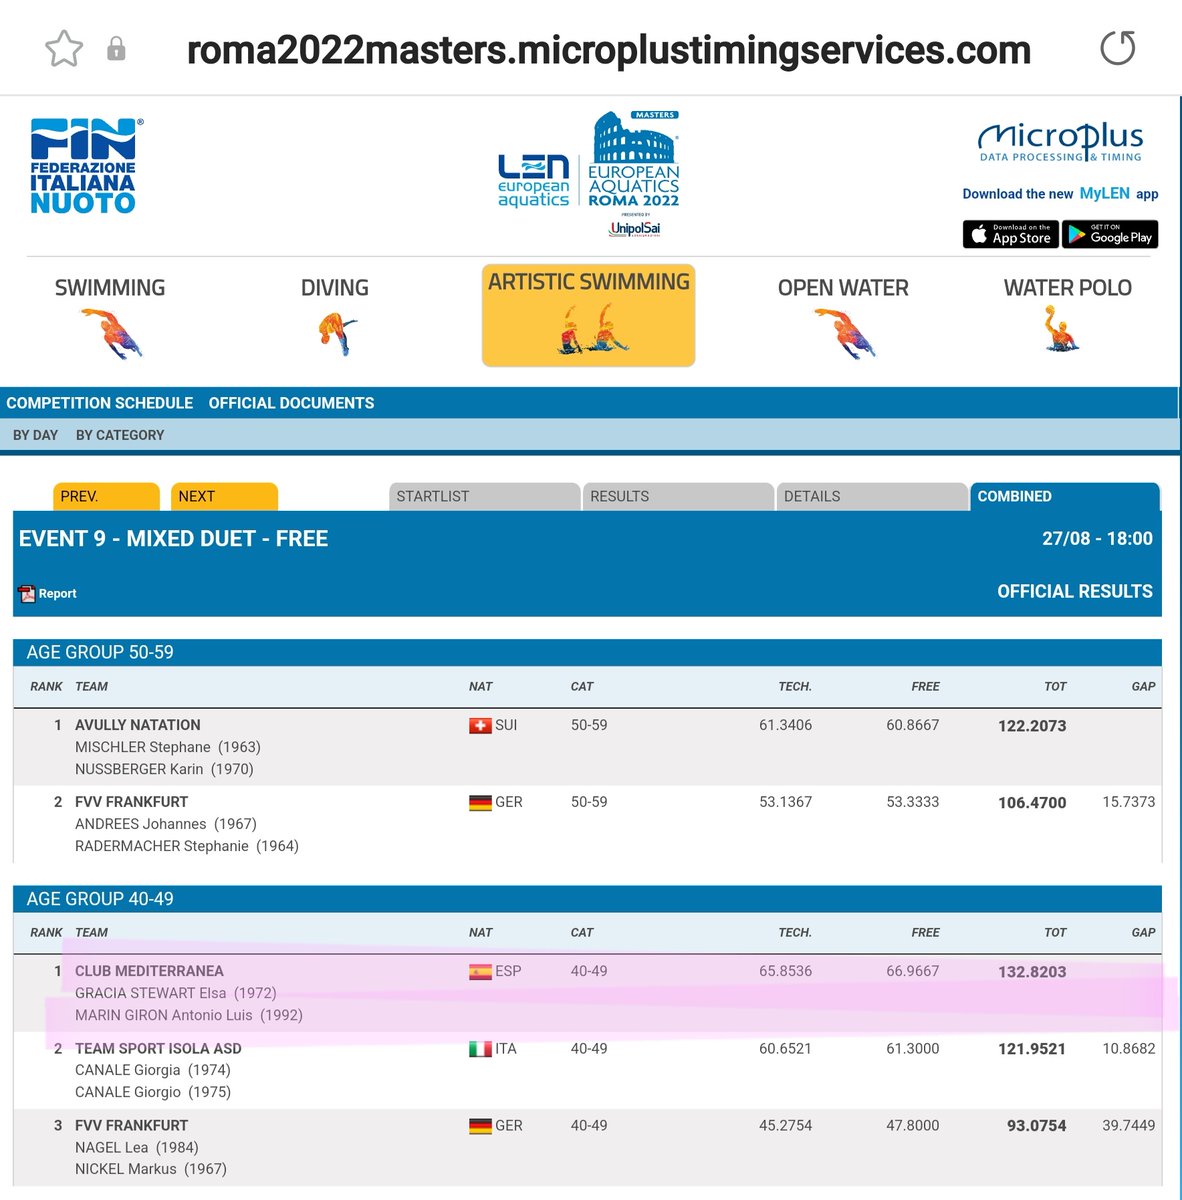Switch to the Details tab
Image resolution: width=1182 pixels, height=1200 pixels.
pyautogui.click(x=872, y=496)
